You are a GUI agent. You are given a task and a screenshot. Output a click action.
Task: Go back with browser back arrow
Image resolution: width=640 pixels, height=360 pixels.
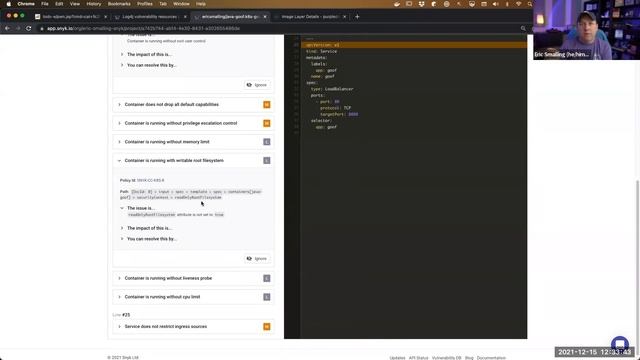(7, 28)
